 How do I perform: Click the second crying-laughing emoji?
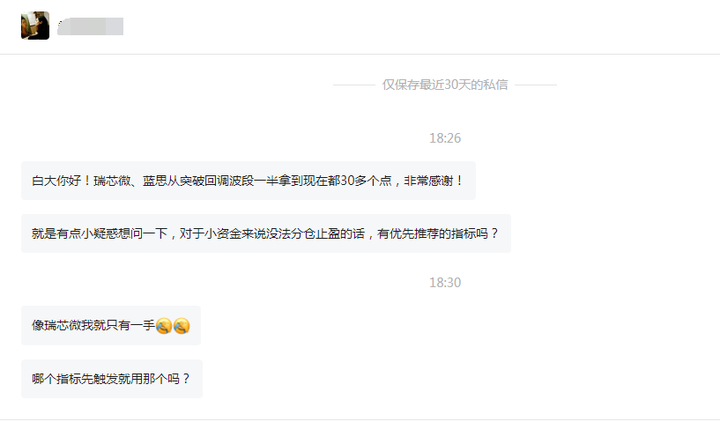pos(181,326)
